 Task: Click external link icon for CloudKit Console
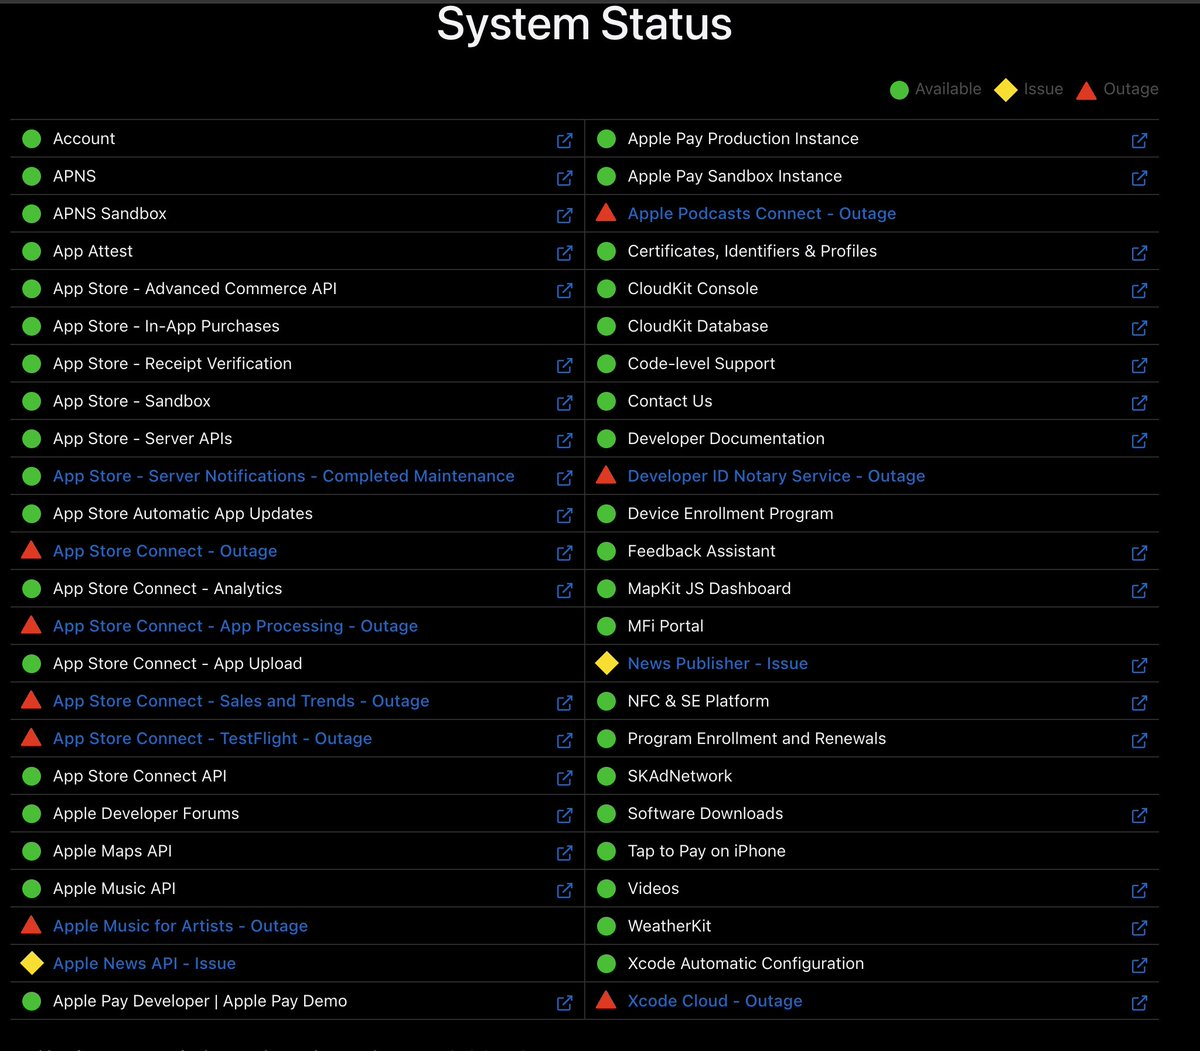1139,290
